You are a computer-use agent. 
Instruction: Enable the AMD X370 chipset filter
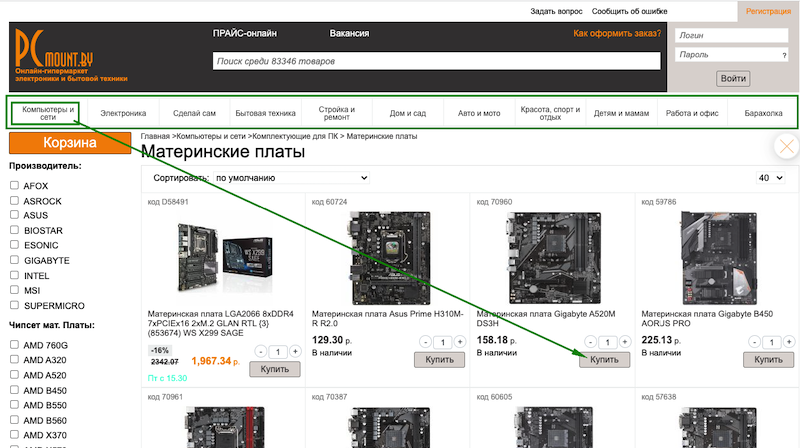click(14, 435)
